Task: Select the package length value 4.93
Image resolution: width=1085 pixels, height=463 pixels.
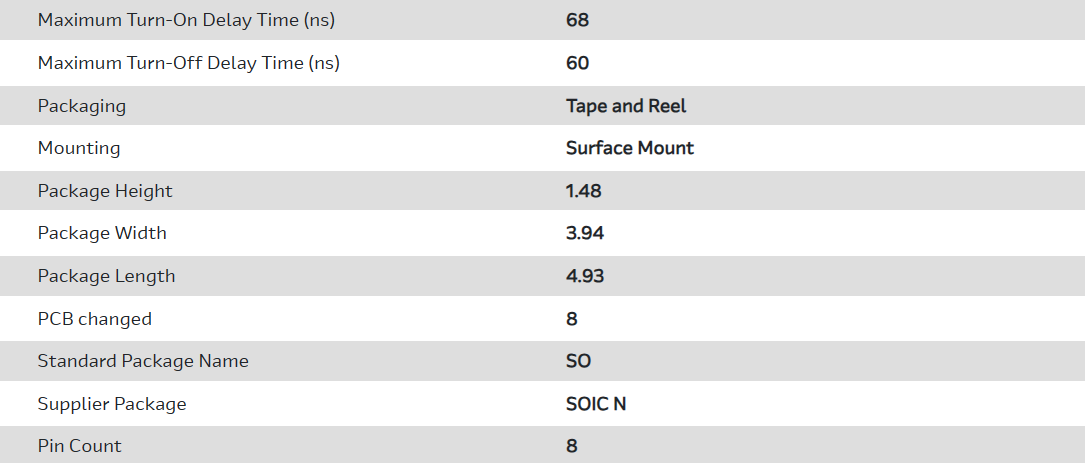Action: click(x=585, y=276)
